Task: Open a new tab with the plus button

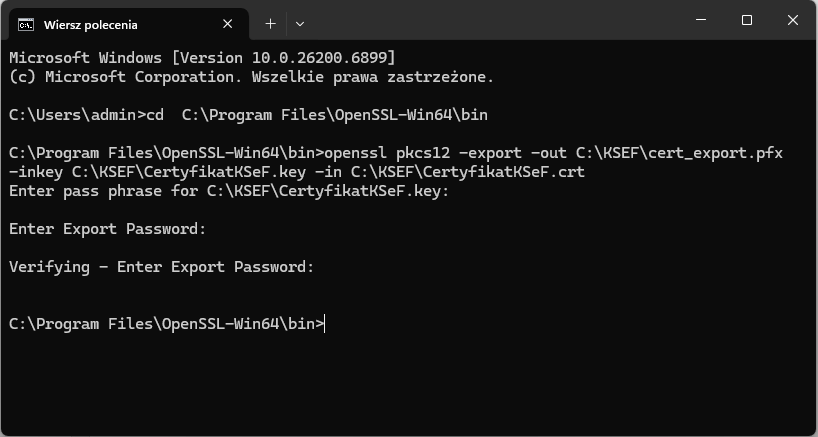Action: [270, 23]
